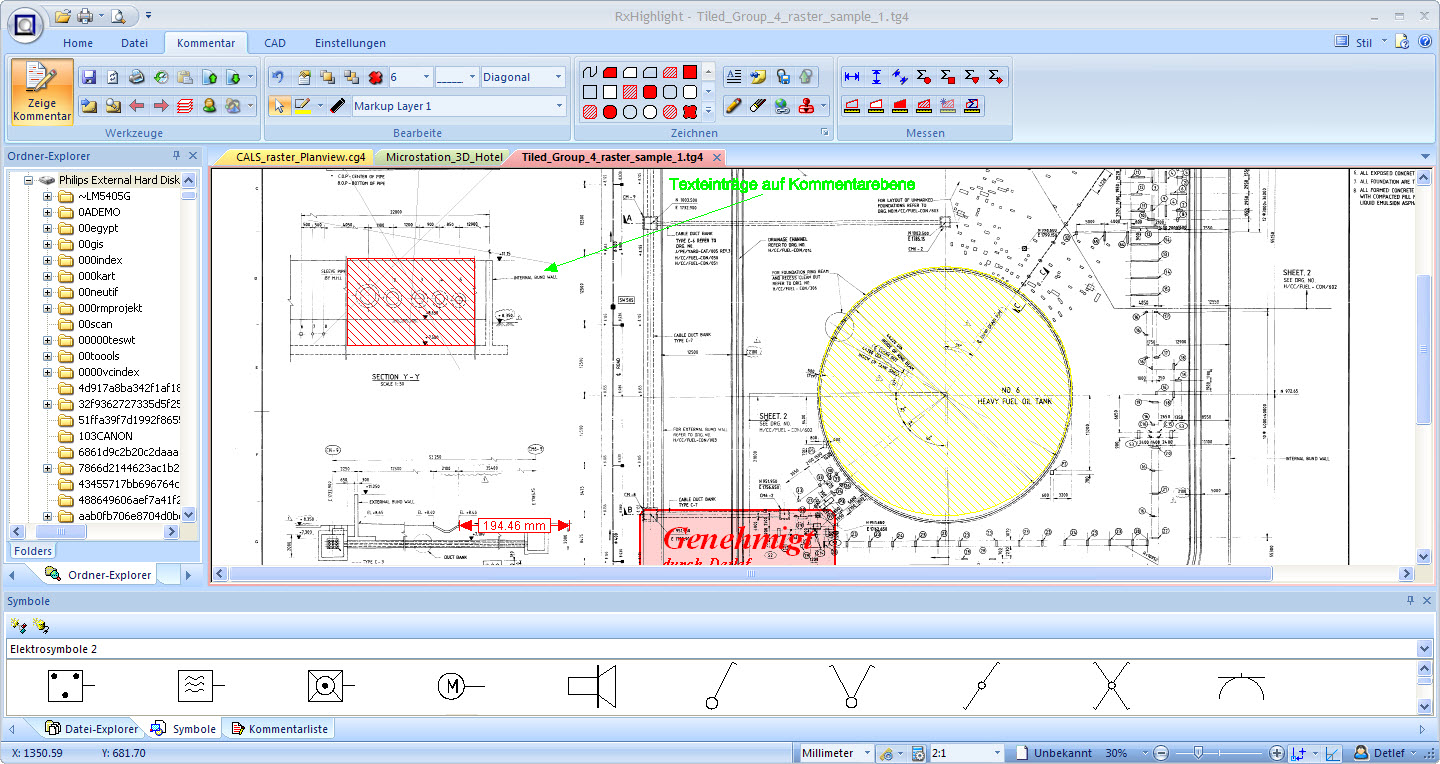The width and height of the screenshot is (1440, 764).
Task: Choose the sticky note tool
Action: pos(759,77)
